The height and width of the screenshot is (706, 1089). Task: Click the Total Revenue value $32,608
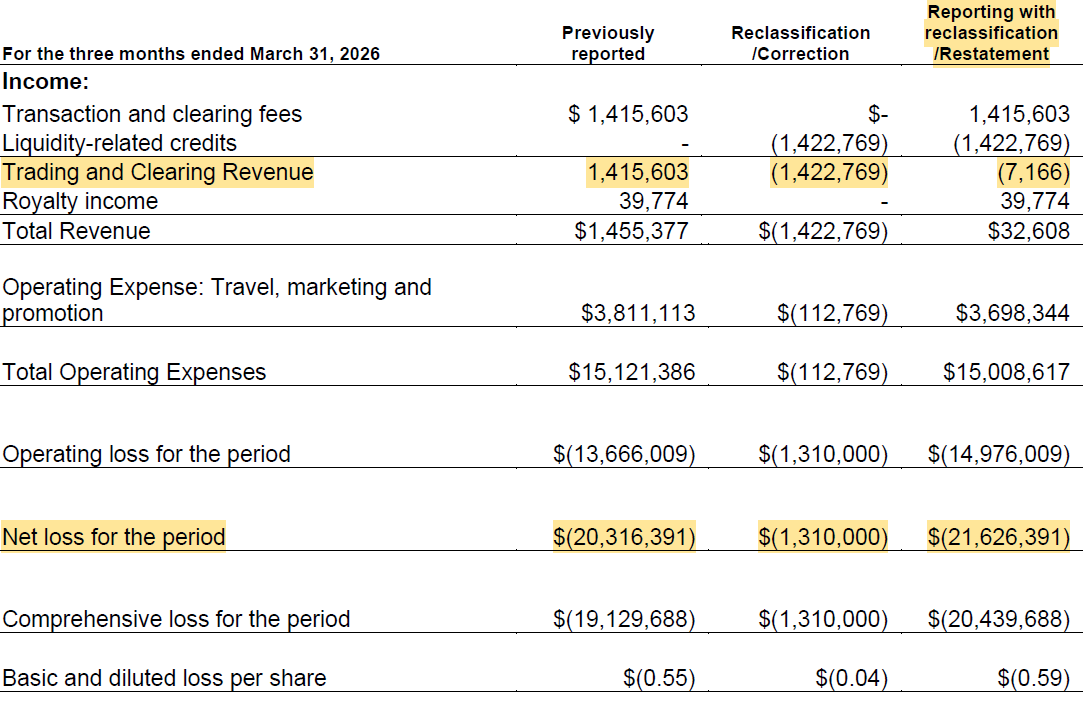[x=1029, y=231]
